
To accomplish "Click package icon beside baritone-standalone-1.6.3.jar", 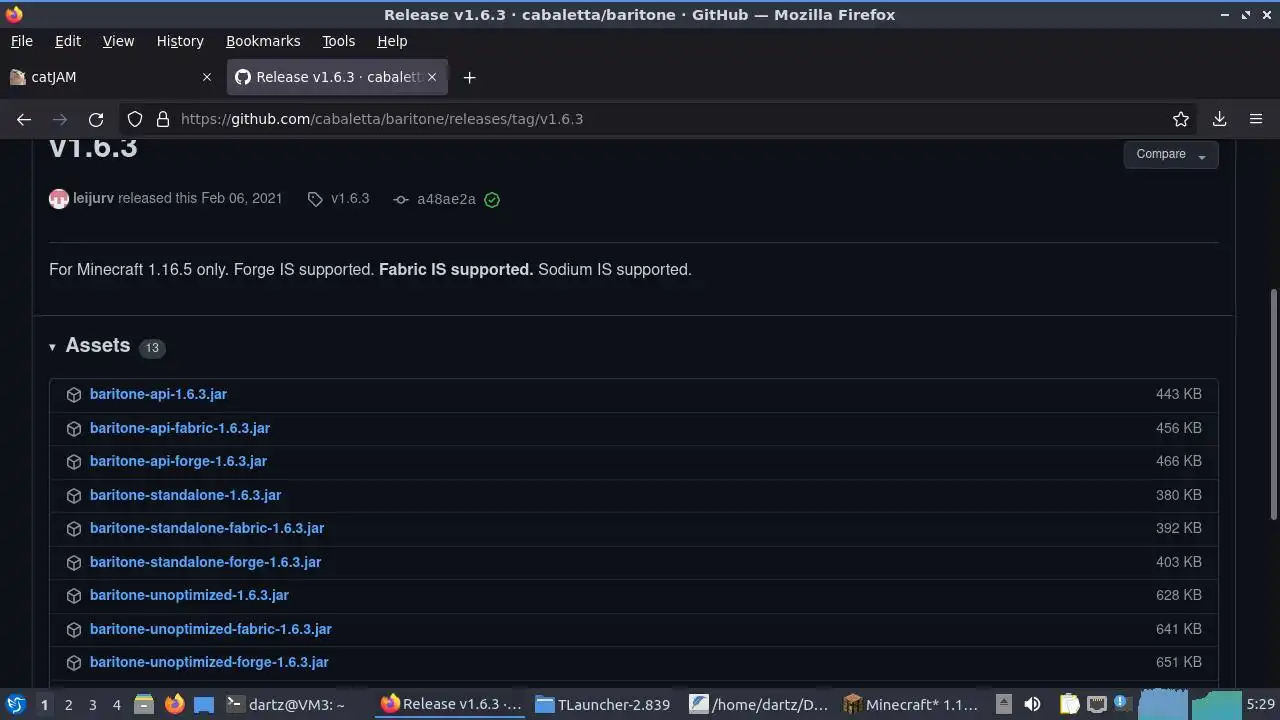I will (x=73, y=496).
